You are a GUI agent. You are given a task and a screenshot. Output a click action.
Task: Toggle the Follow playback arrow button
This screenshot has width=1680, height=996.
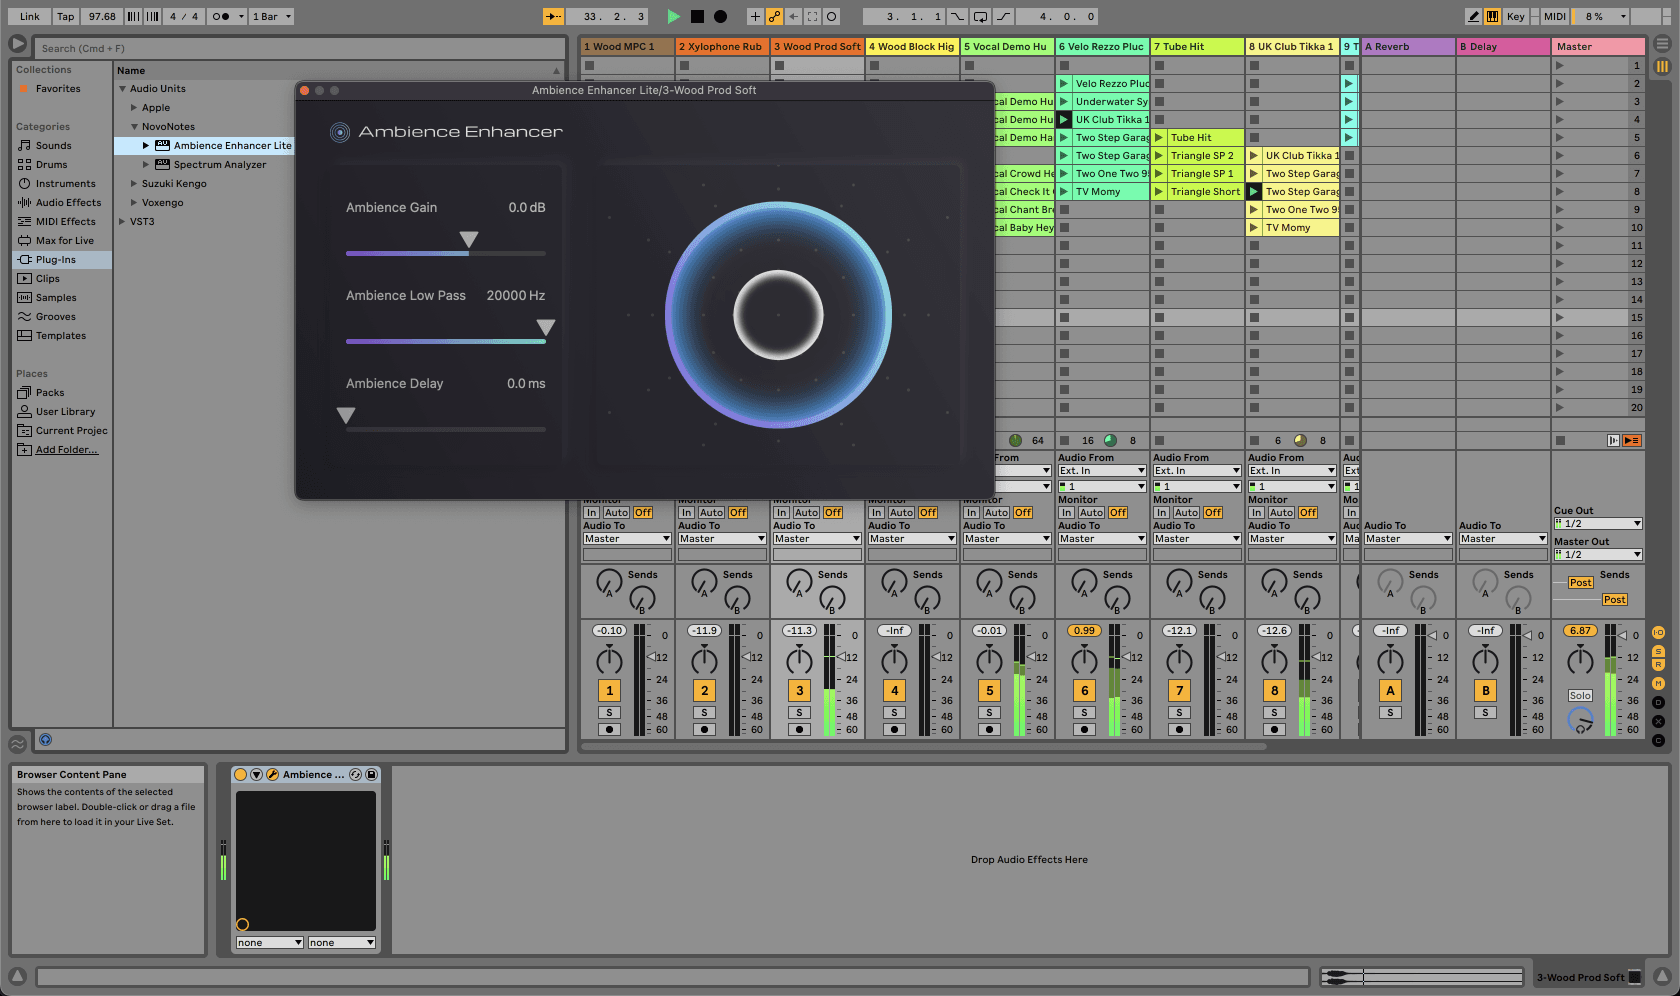click(x=553, y=16)
